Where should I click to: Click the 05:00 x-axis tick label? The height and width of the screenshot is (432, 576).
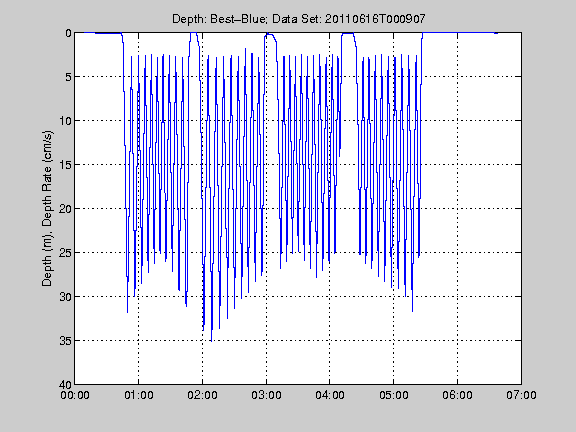(394, 395)
